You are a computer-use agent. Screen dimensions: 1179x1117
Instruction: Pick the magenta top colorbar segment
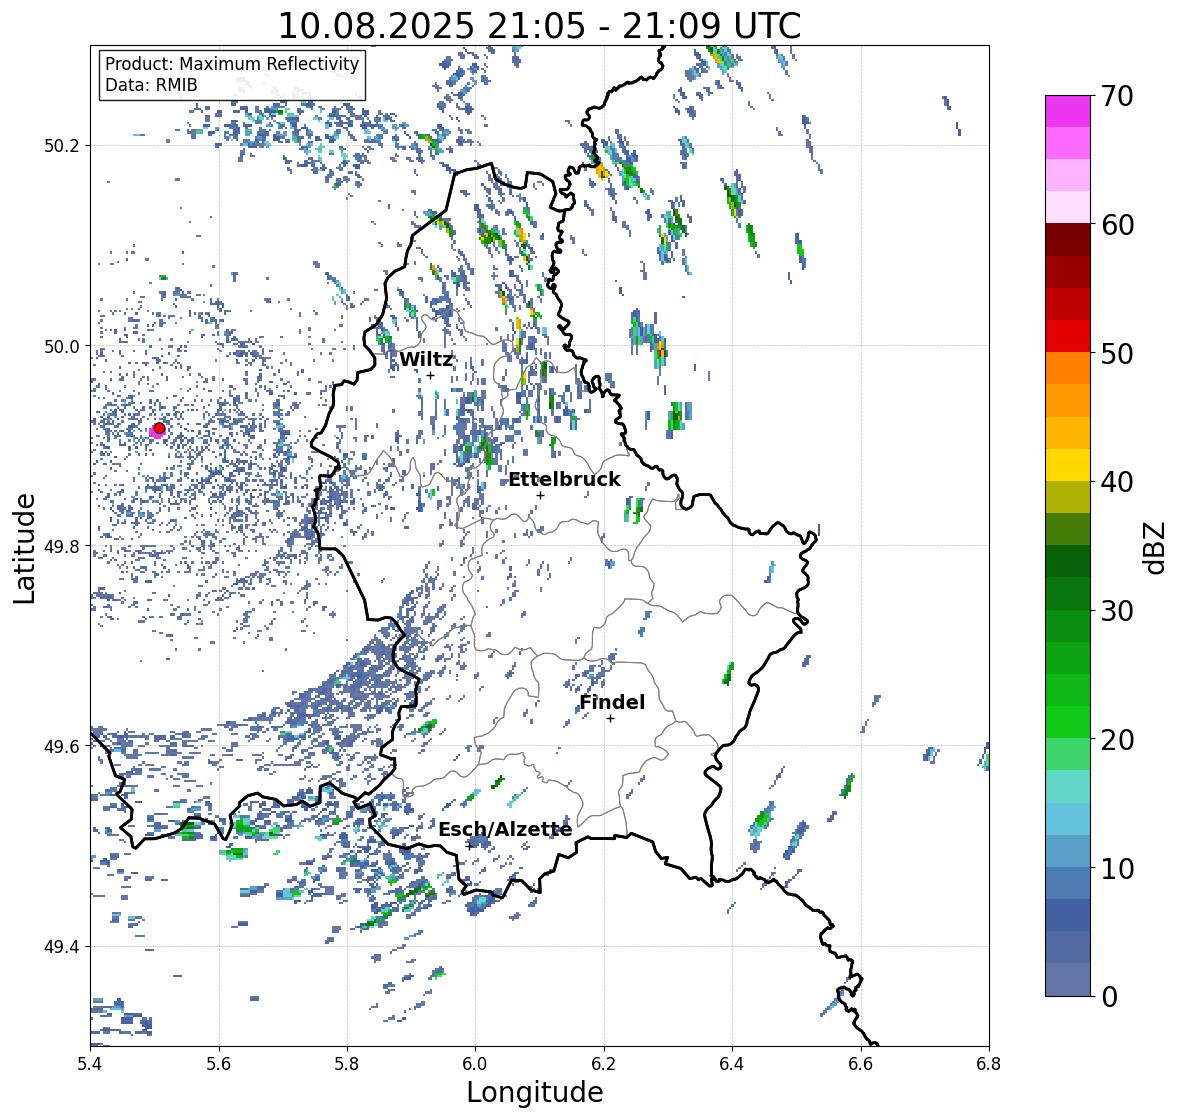[1068, 111]
